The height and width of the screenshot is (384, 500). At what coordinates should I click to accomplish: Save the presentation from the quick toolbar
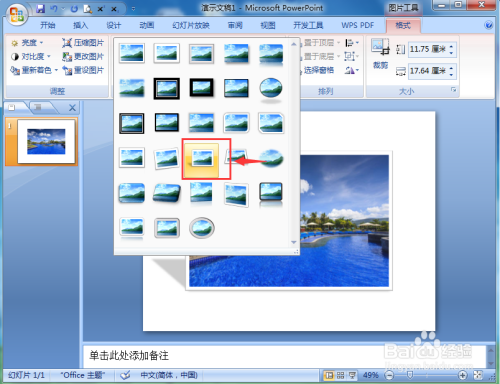click(x=41, y=9)
